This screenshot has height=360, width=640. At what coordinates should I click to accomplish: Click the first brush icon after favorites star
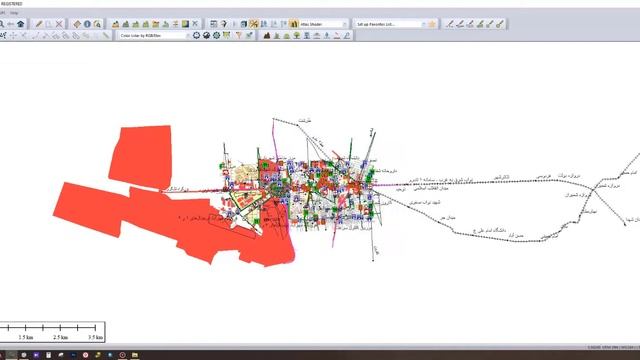point(450,24)
